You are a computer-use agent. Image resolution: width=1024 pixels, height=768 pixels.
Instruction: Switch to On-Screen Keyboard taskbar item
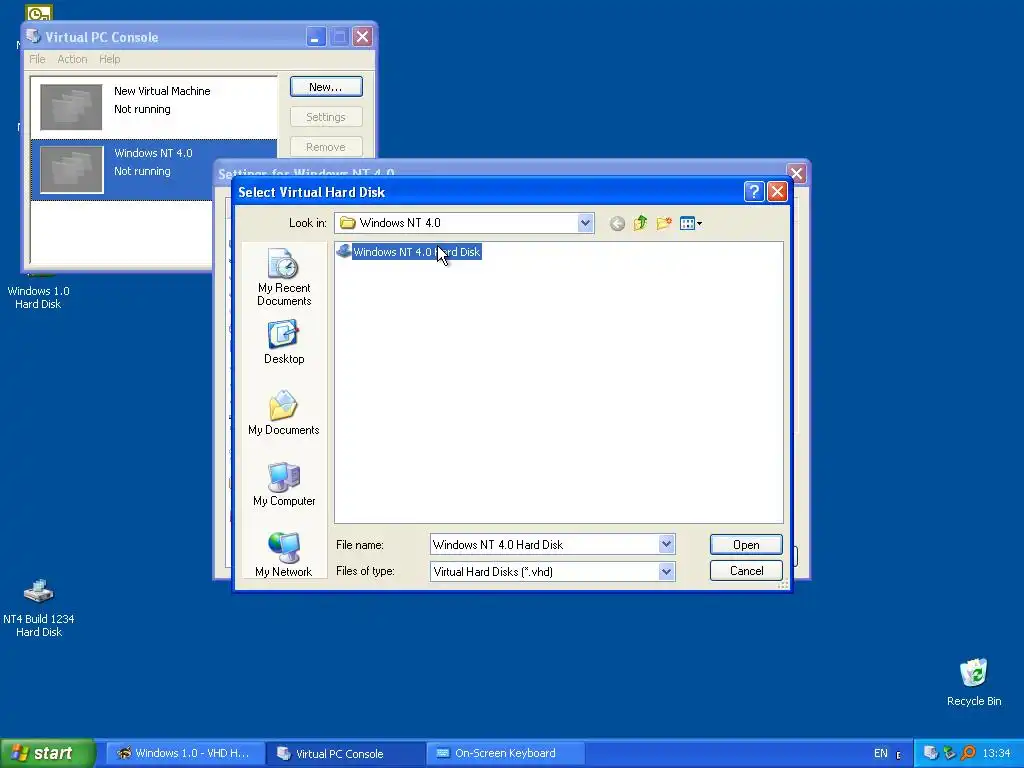coord(506,753)
